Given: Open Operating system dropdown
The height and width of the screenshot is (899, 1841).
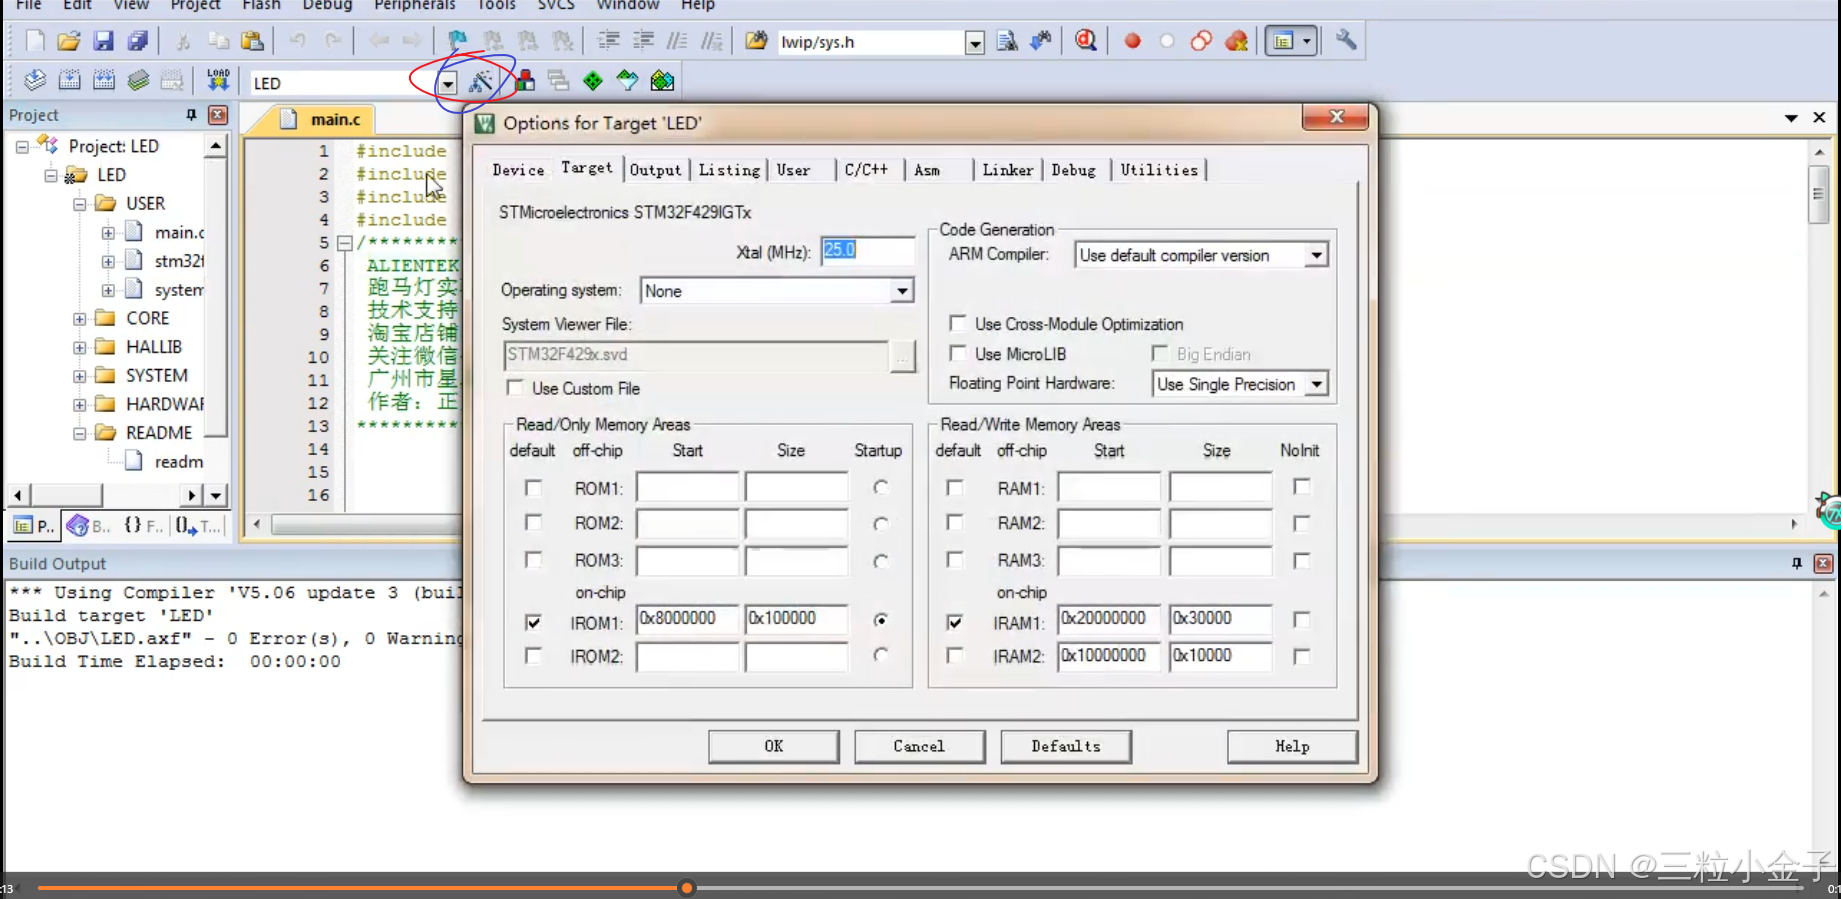Looking at the screenshot, I should click(x=902, y=291).
